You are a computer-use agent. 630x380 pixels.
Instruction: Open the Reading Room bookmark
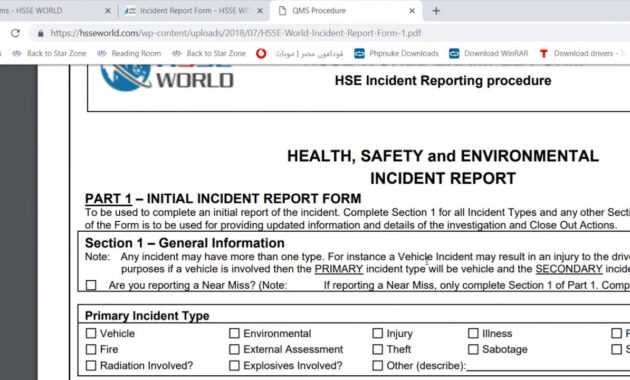pyautogui.click(x=129, y=53)
